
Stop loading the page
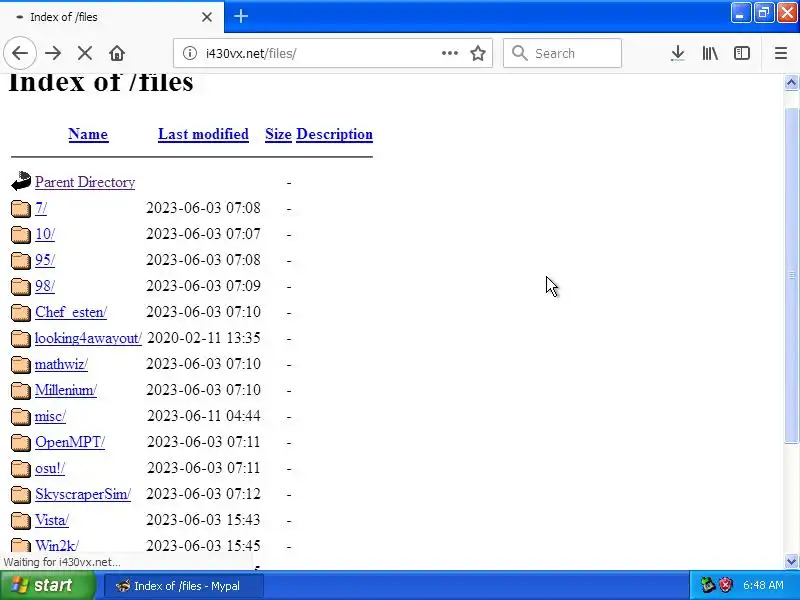point(85,53)
